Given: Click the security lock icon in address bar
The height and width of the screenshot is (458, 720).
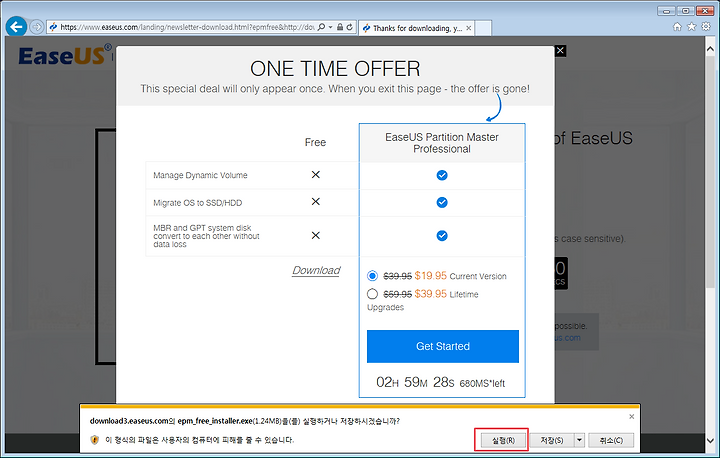Looking at the screenshot, I should [340, 27].
